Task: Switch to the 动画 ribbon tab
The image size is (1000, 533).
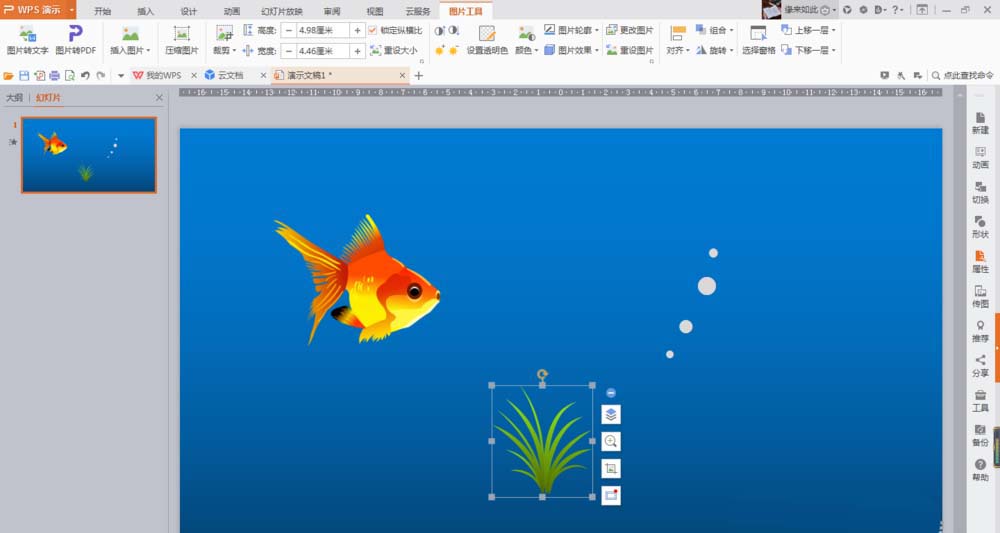Action: pyautogui.click(x=231, y=11)
